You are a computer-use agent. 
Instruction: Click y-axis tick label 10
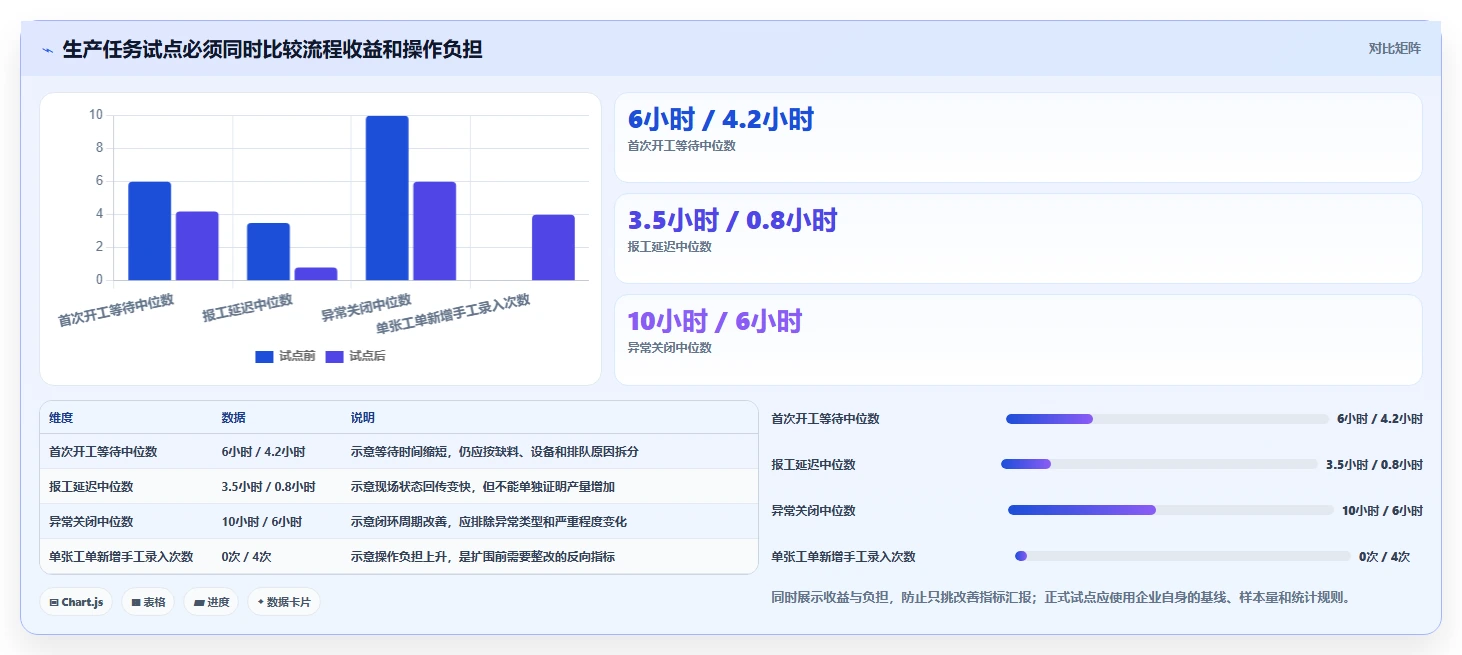pyautogui.click(x=96, y=115)
